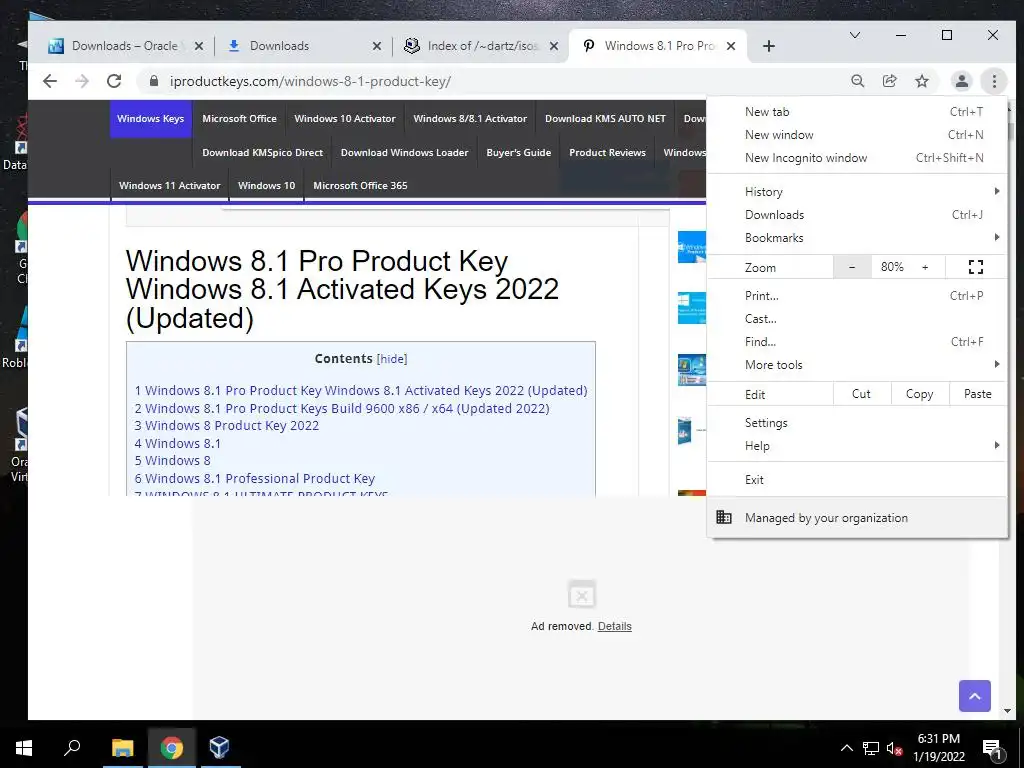The width and height of the screenshot is (1024, 768).
Task: Open contents link 3 Windows 8 Product Key 2022
Action: [227, 425]
